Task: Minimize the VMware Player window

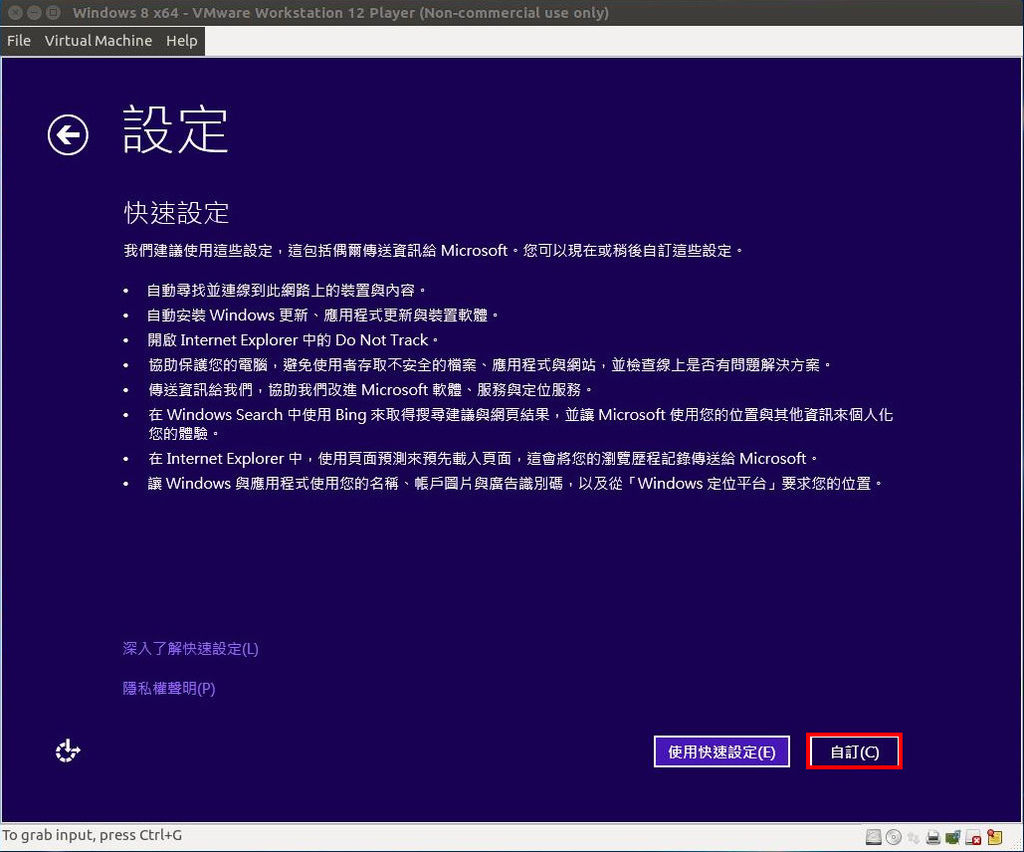Action: pyautogui.click(x=35, y=12)
